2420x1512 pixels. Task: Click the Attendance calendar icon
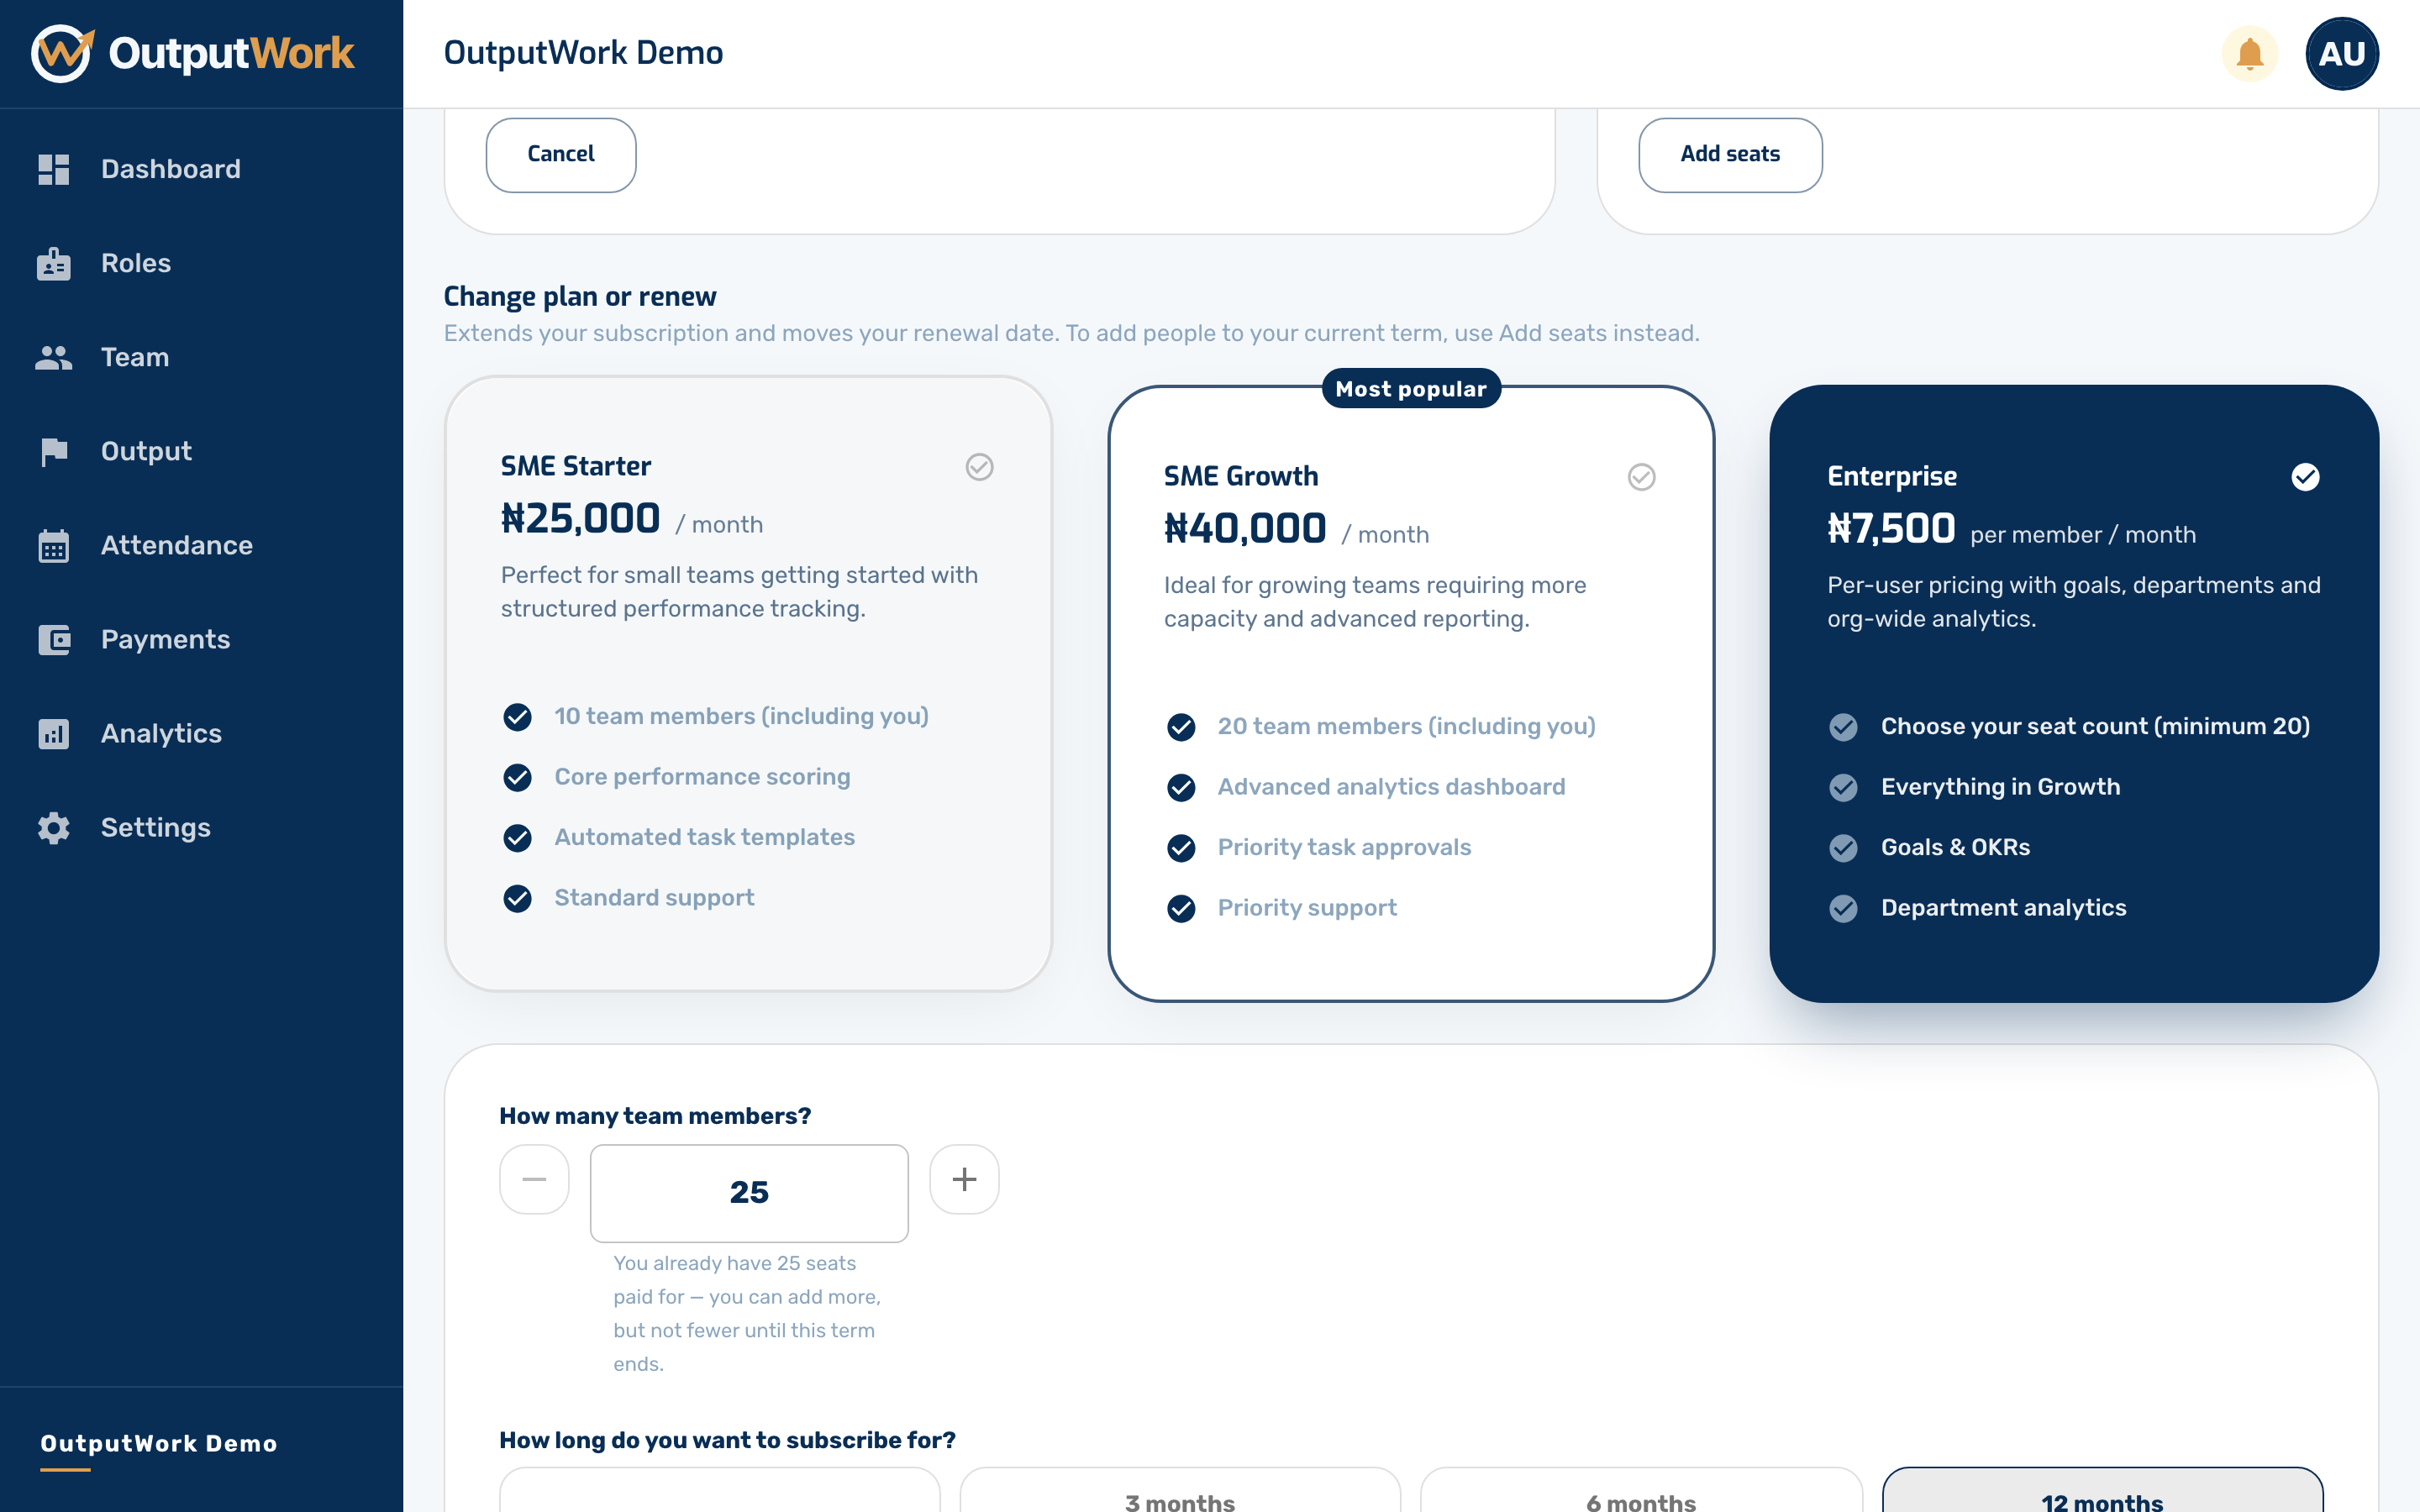[x=54, y=546]
